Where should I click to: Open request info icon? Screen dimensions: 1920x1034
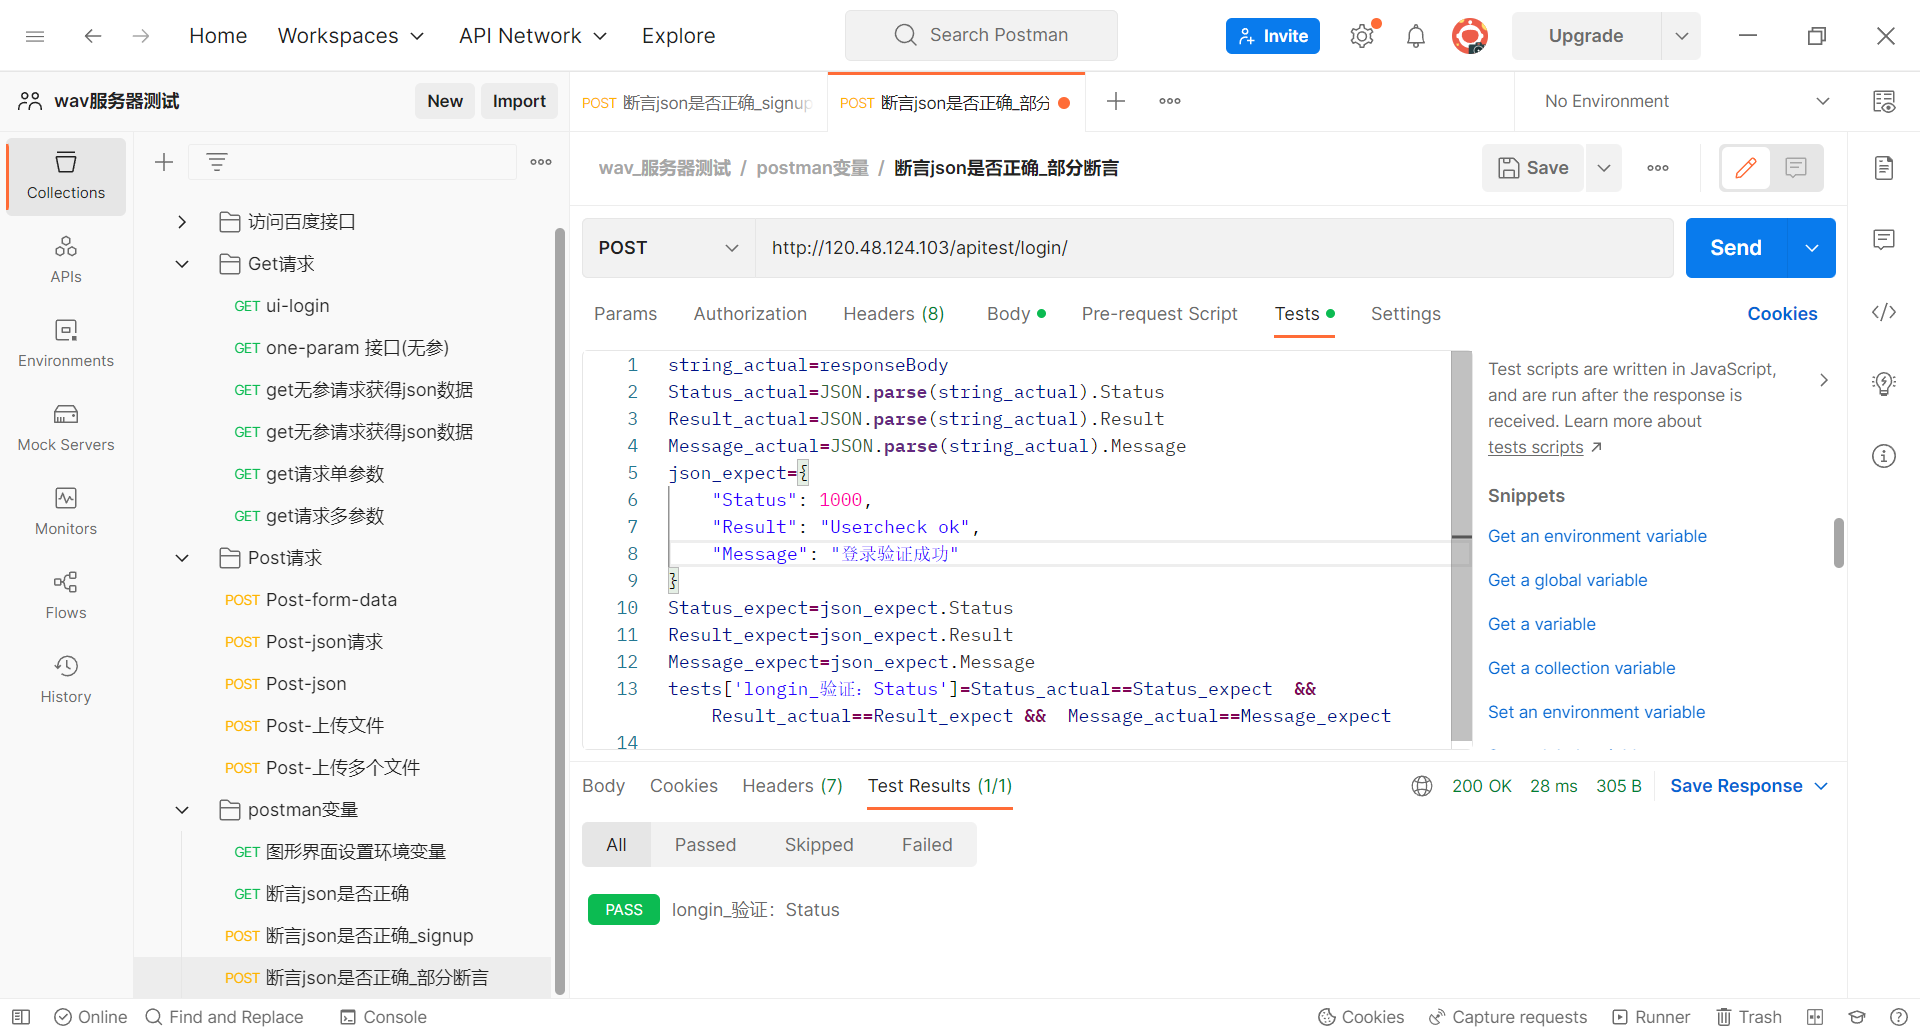[x=1884, y=456]
